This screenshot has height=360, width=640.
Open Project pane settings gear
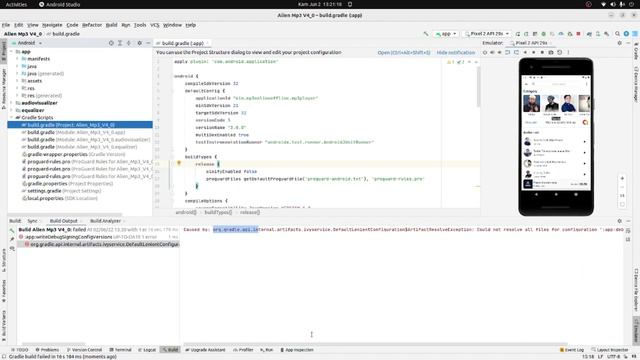pos(140,43)
